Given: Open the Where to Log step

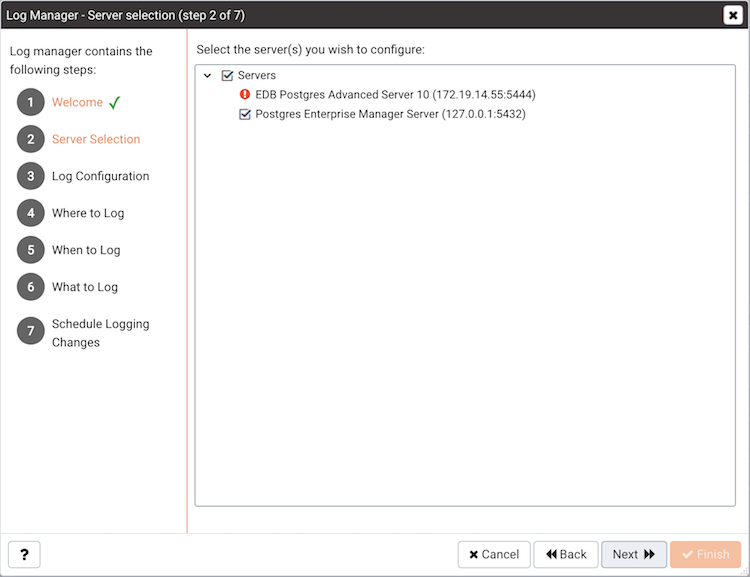Looking at the screenshot, I should (x=88, y=213).
